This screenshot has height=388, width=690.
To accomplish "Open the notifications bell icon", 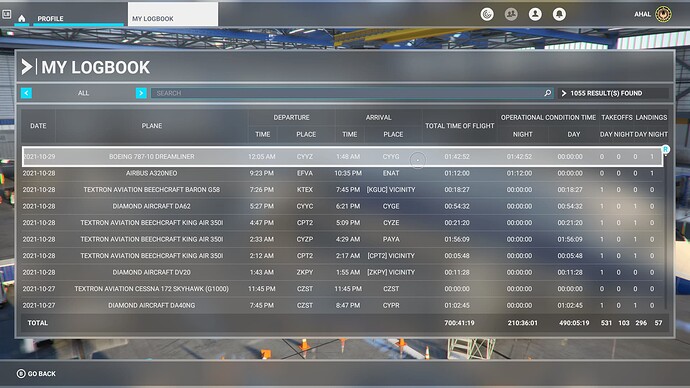I will click(x=559, y=15).
